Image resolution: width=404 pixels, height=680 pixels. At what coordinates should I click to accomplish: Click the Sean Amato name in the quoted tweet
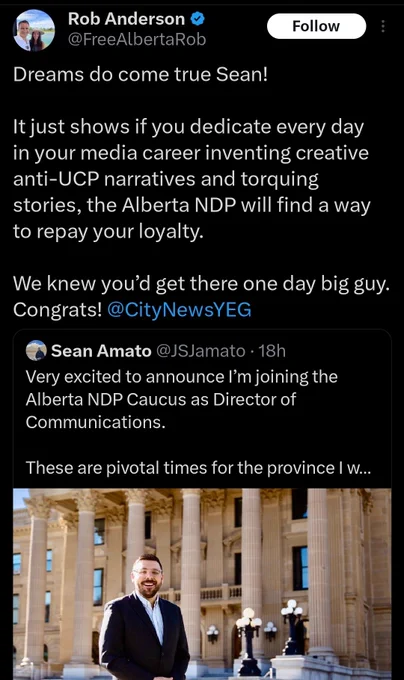[101, 350]
